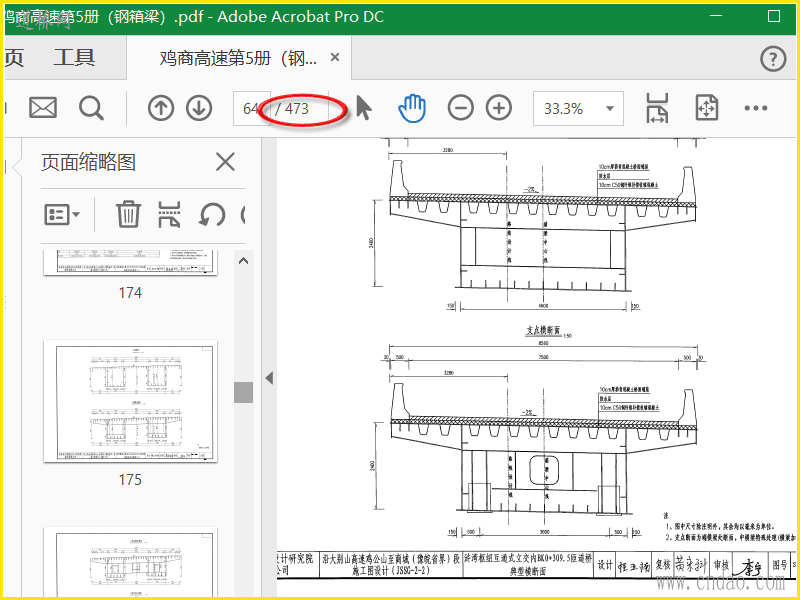
Task: Click the 174 page label
Action: pos(130,292)
